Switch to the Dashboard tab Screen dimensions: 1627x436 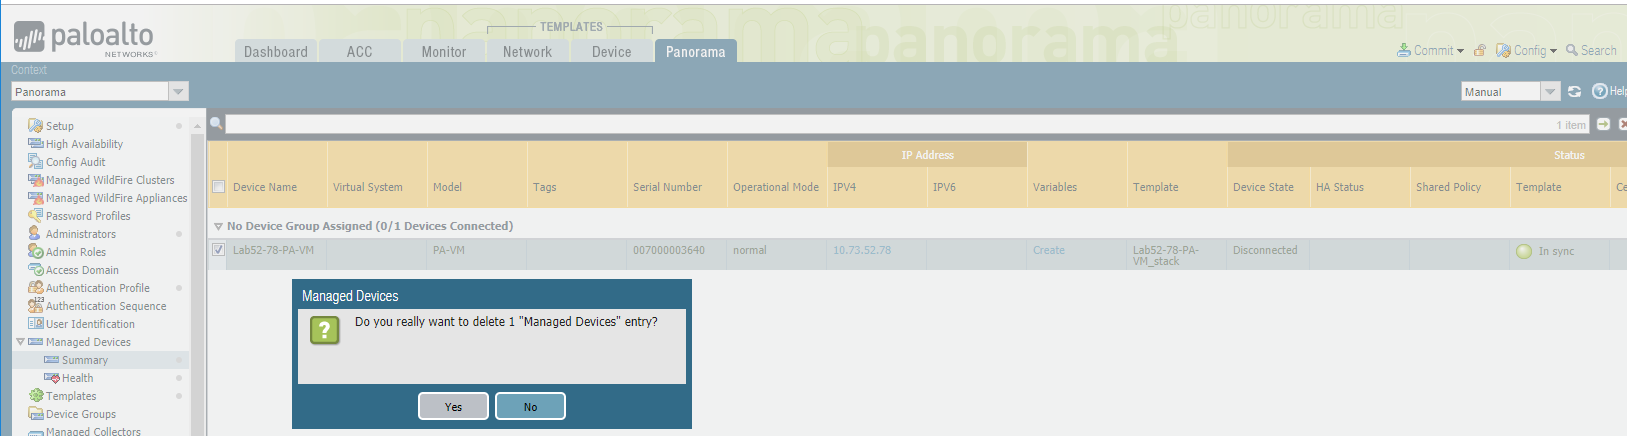pos(276,52)
